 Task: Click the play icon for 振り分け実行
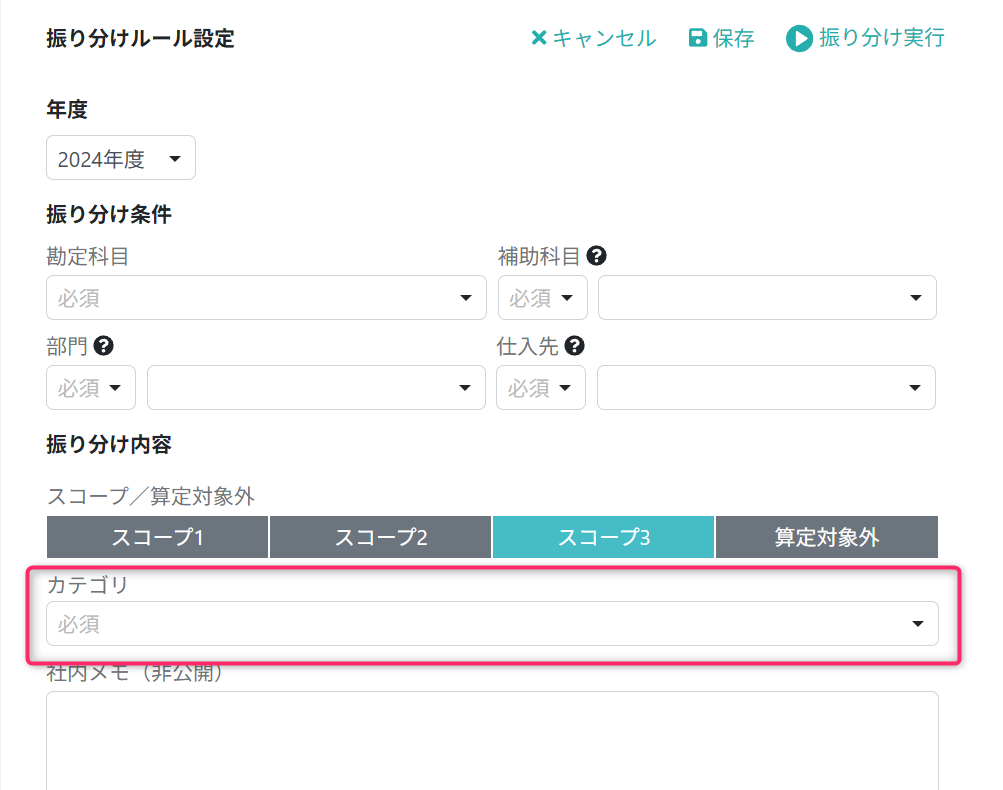coord(799,39)
